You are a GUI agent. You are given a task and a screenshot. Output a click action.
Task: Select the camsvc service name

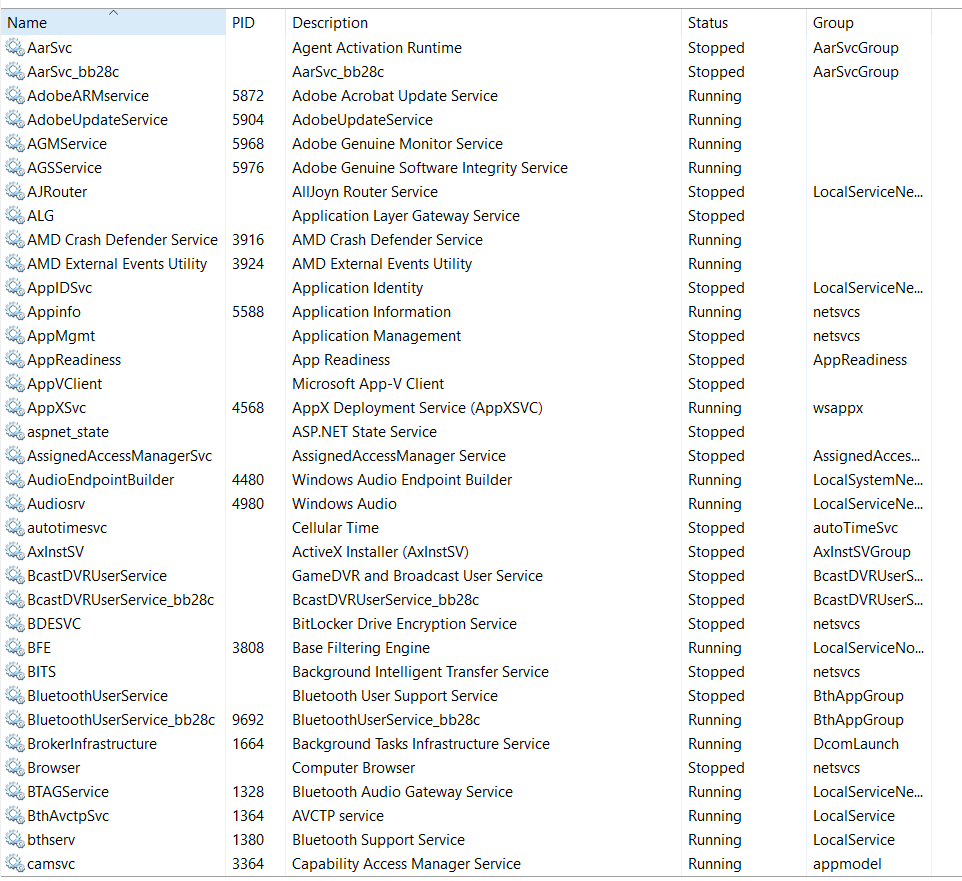coord(51,863)
